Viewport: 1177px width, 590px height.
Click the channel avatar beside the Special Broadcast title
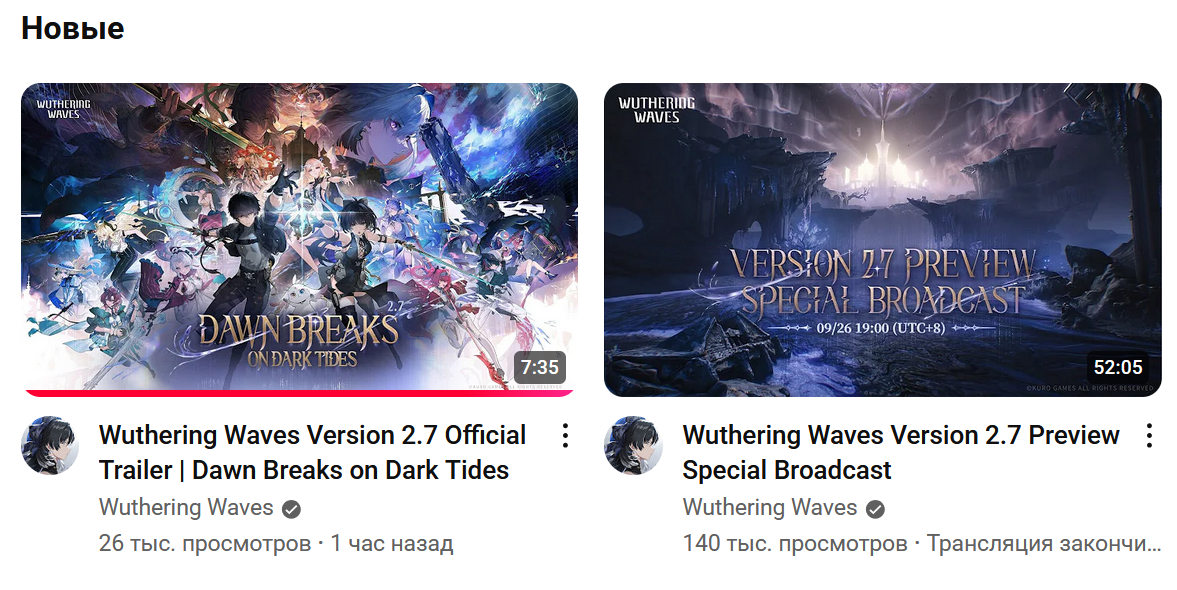[633, 446]
